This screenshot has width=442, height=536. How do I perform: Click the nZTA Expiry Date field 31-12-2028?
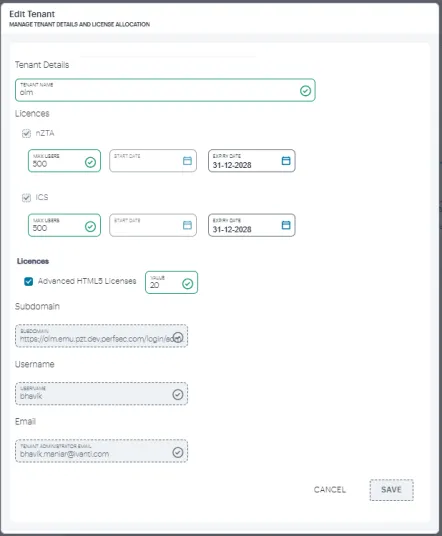coord(252,161)
